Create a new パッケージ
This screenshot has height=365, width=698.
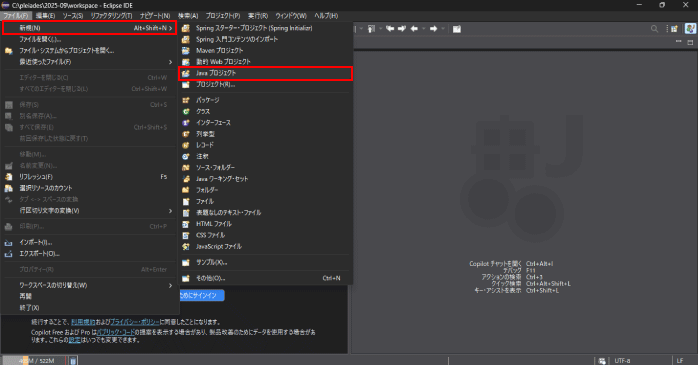(265, 100)
